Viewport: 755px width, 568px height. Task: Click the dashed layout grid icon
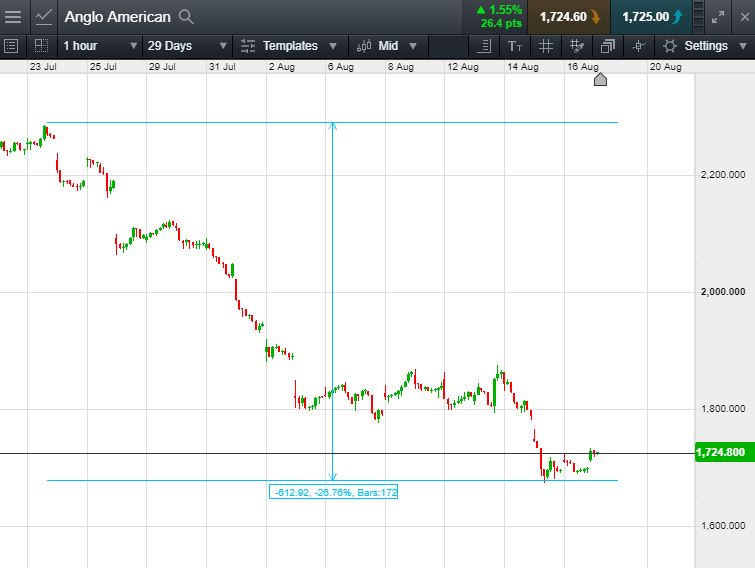point(41,46)
